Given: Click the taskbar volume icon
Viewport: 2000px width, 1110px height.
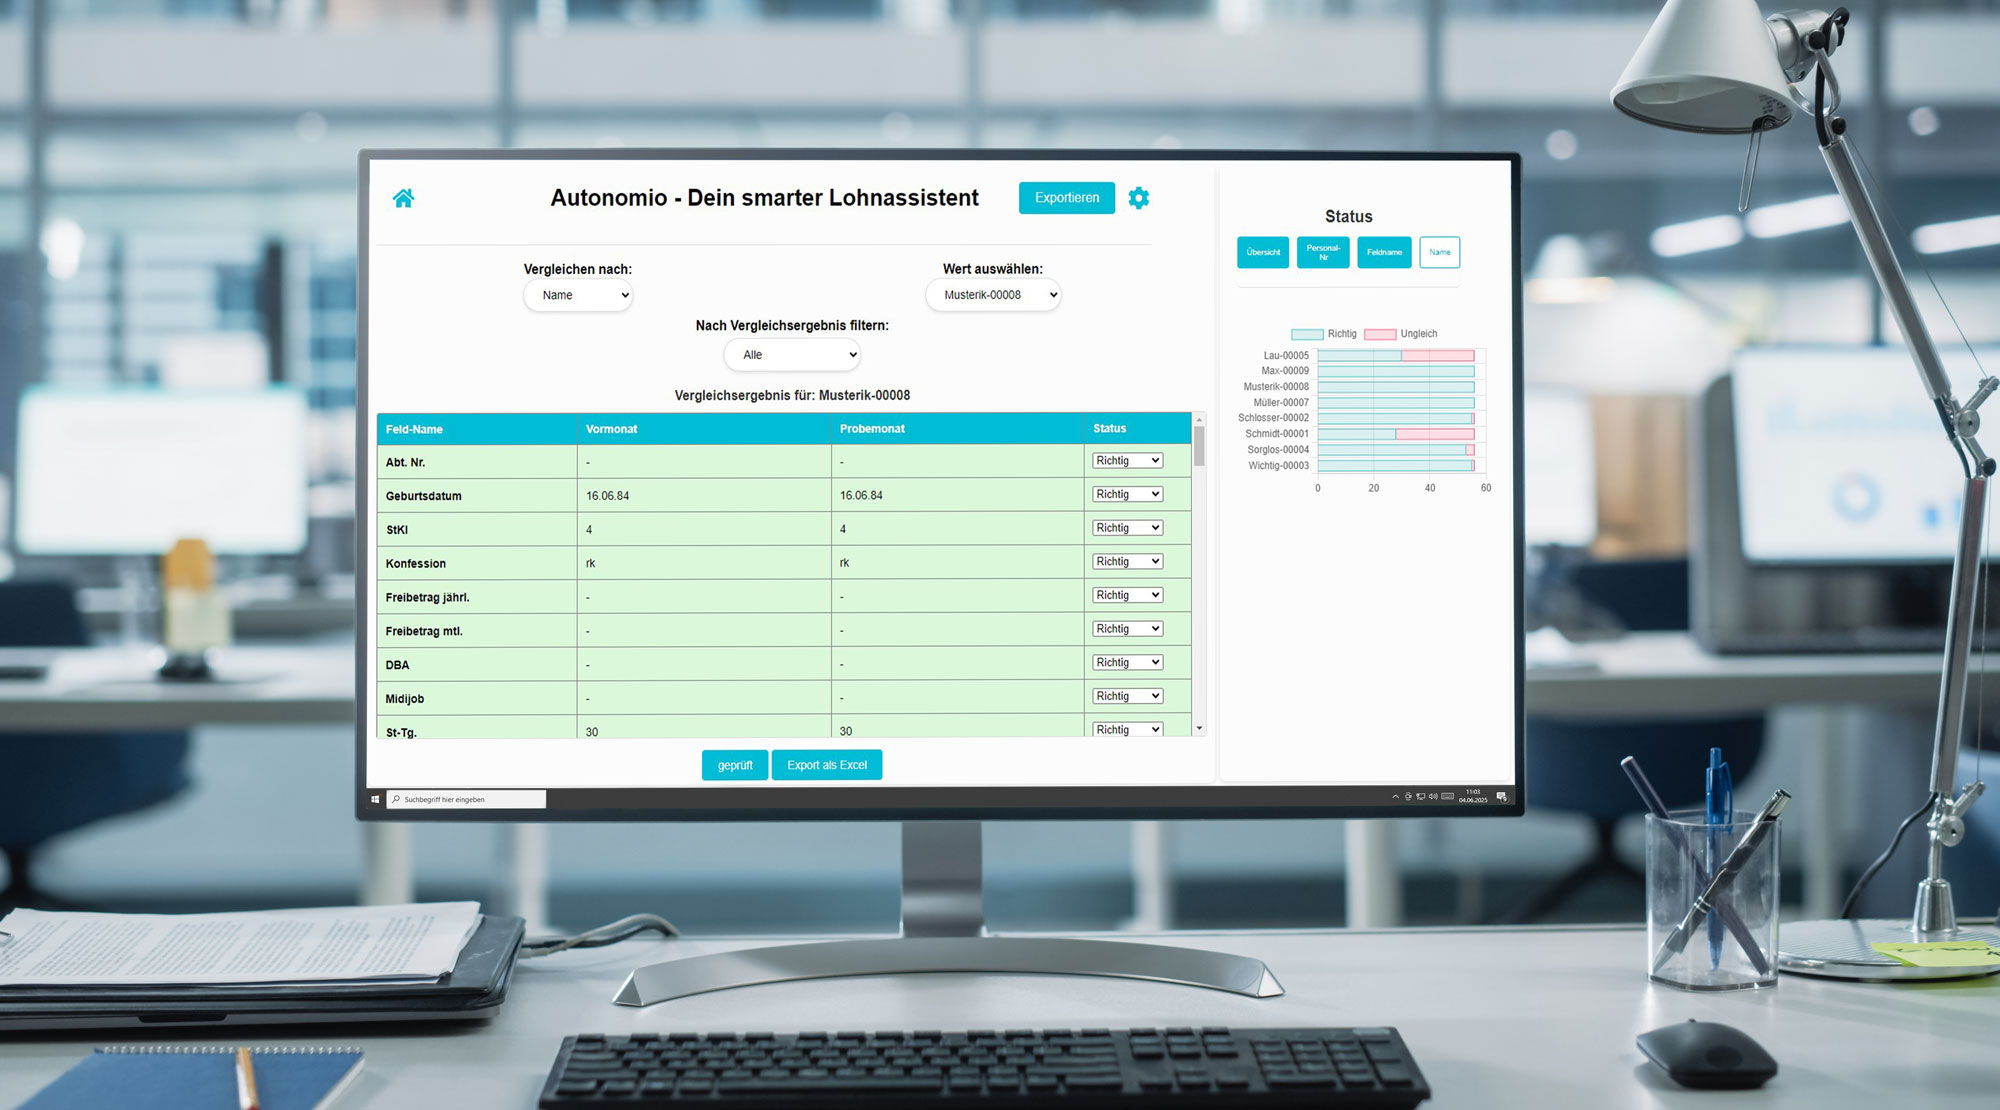Looking at the screenshot, I should [x=1433, y=796].
